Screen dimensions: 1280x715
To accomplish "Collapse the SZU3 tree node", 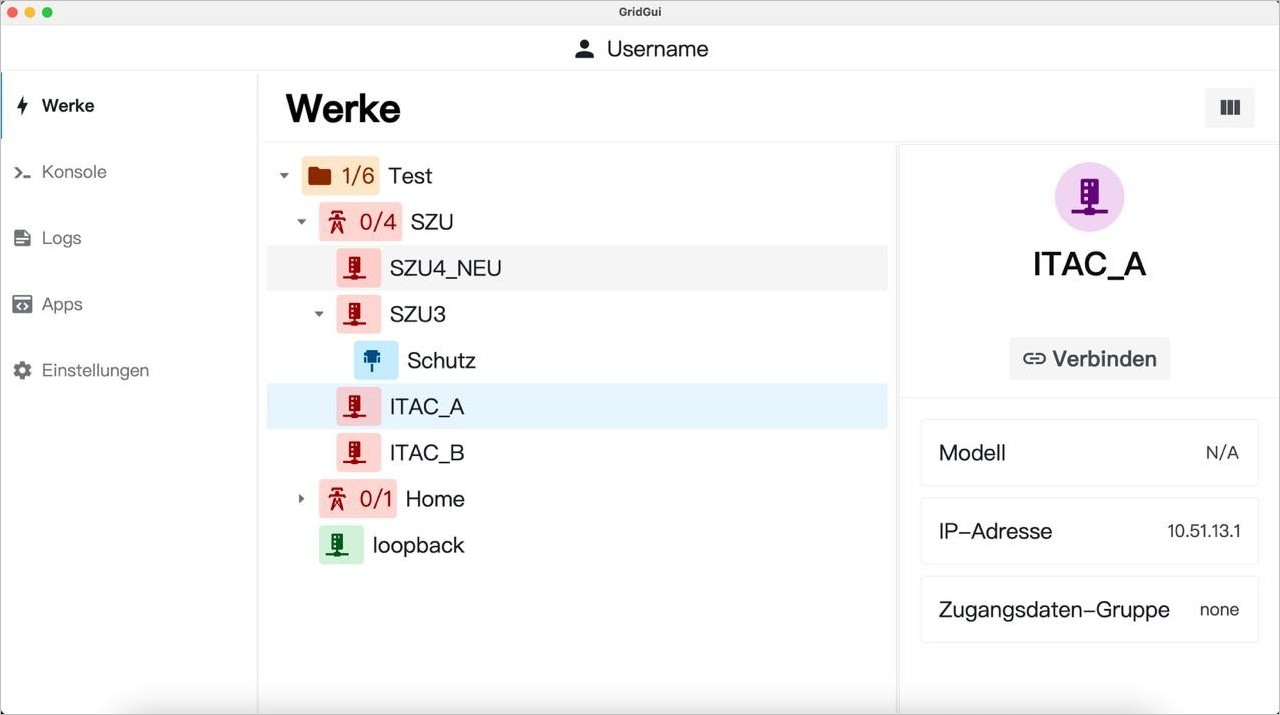I will (319, 314).
